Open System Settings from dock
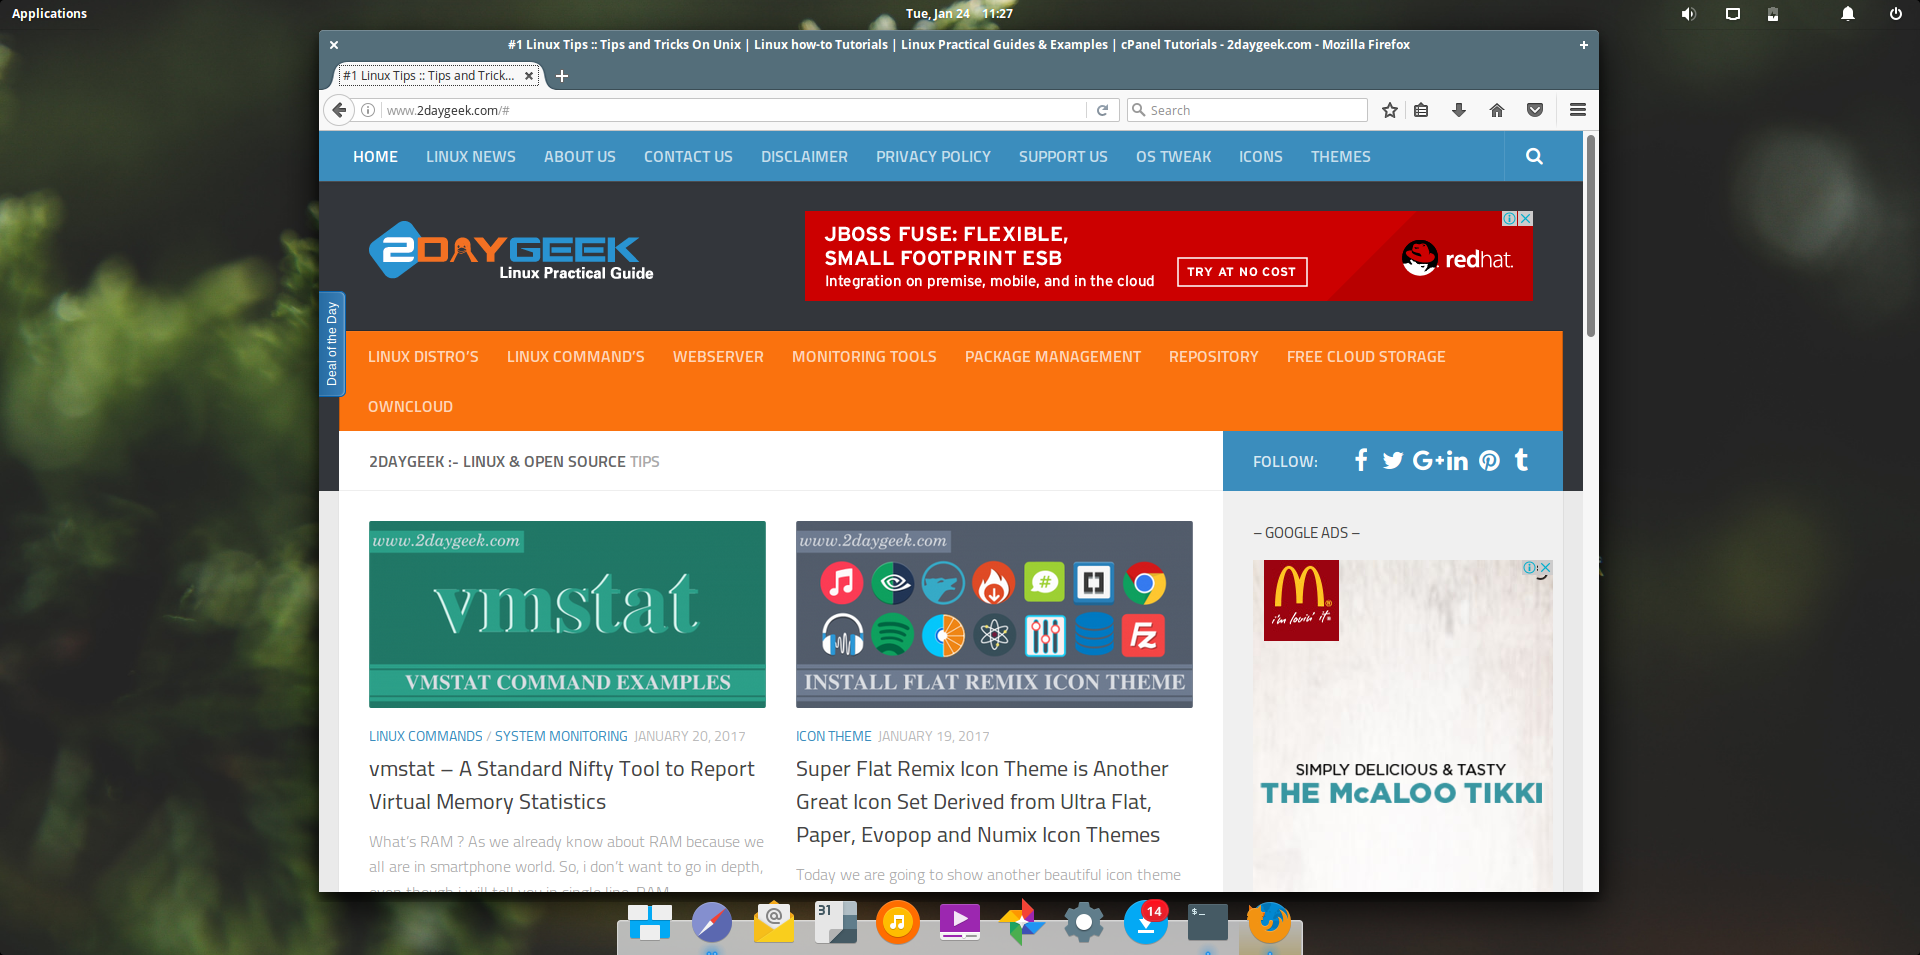 tap(1084, 922)
